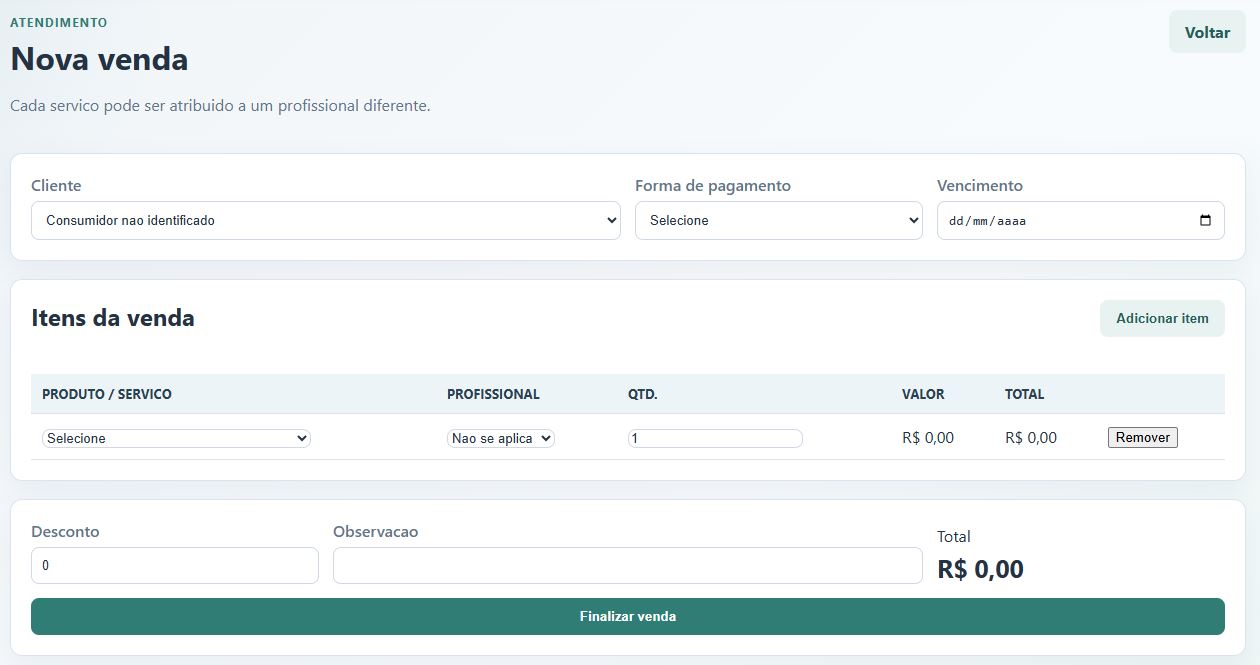
Task: Click the PROFISSIONAL column header
Action: pos(493,394)
